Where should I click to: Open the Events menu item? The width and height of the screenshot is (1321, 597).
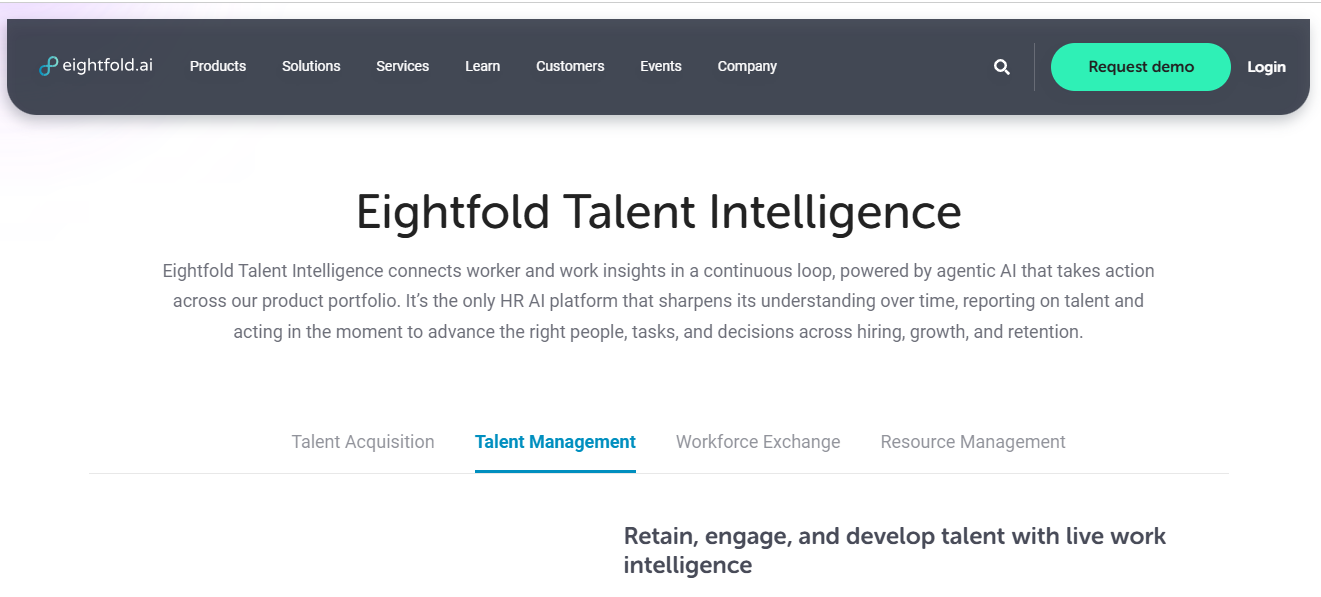[661, 66]
